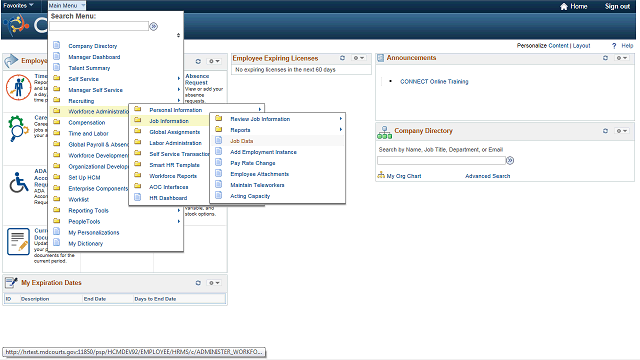This screenshot has height=360, width=640.
Task: Select Employee Attachments menu item
Action: point(260,174)
